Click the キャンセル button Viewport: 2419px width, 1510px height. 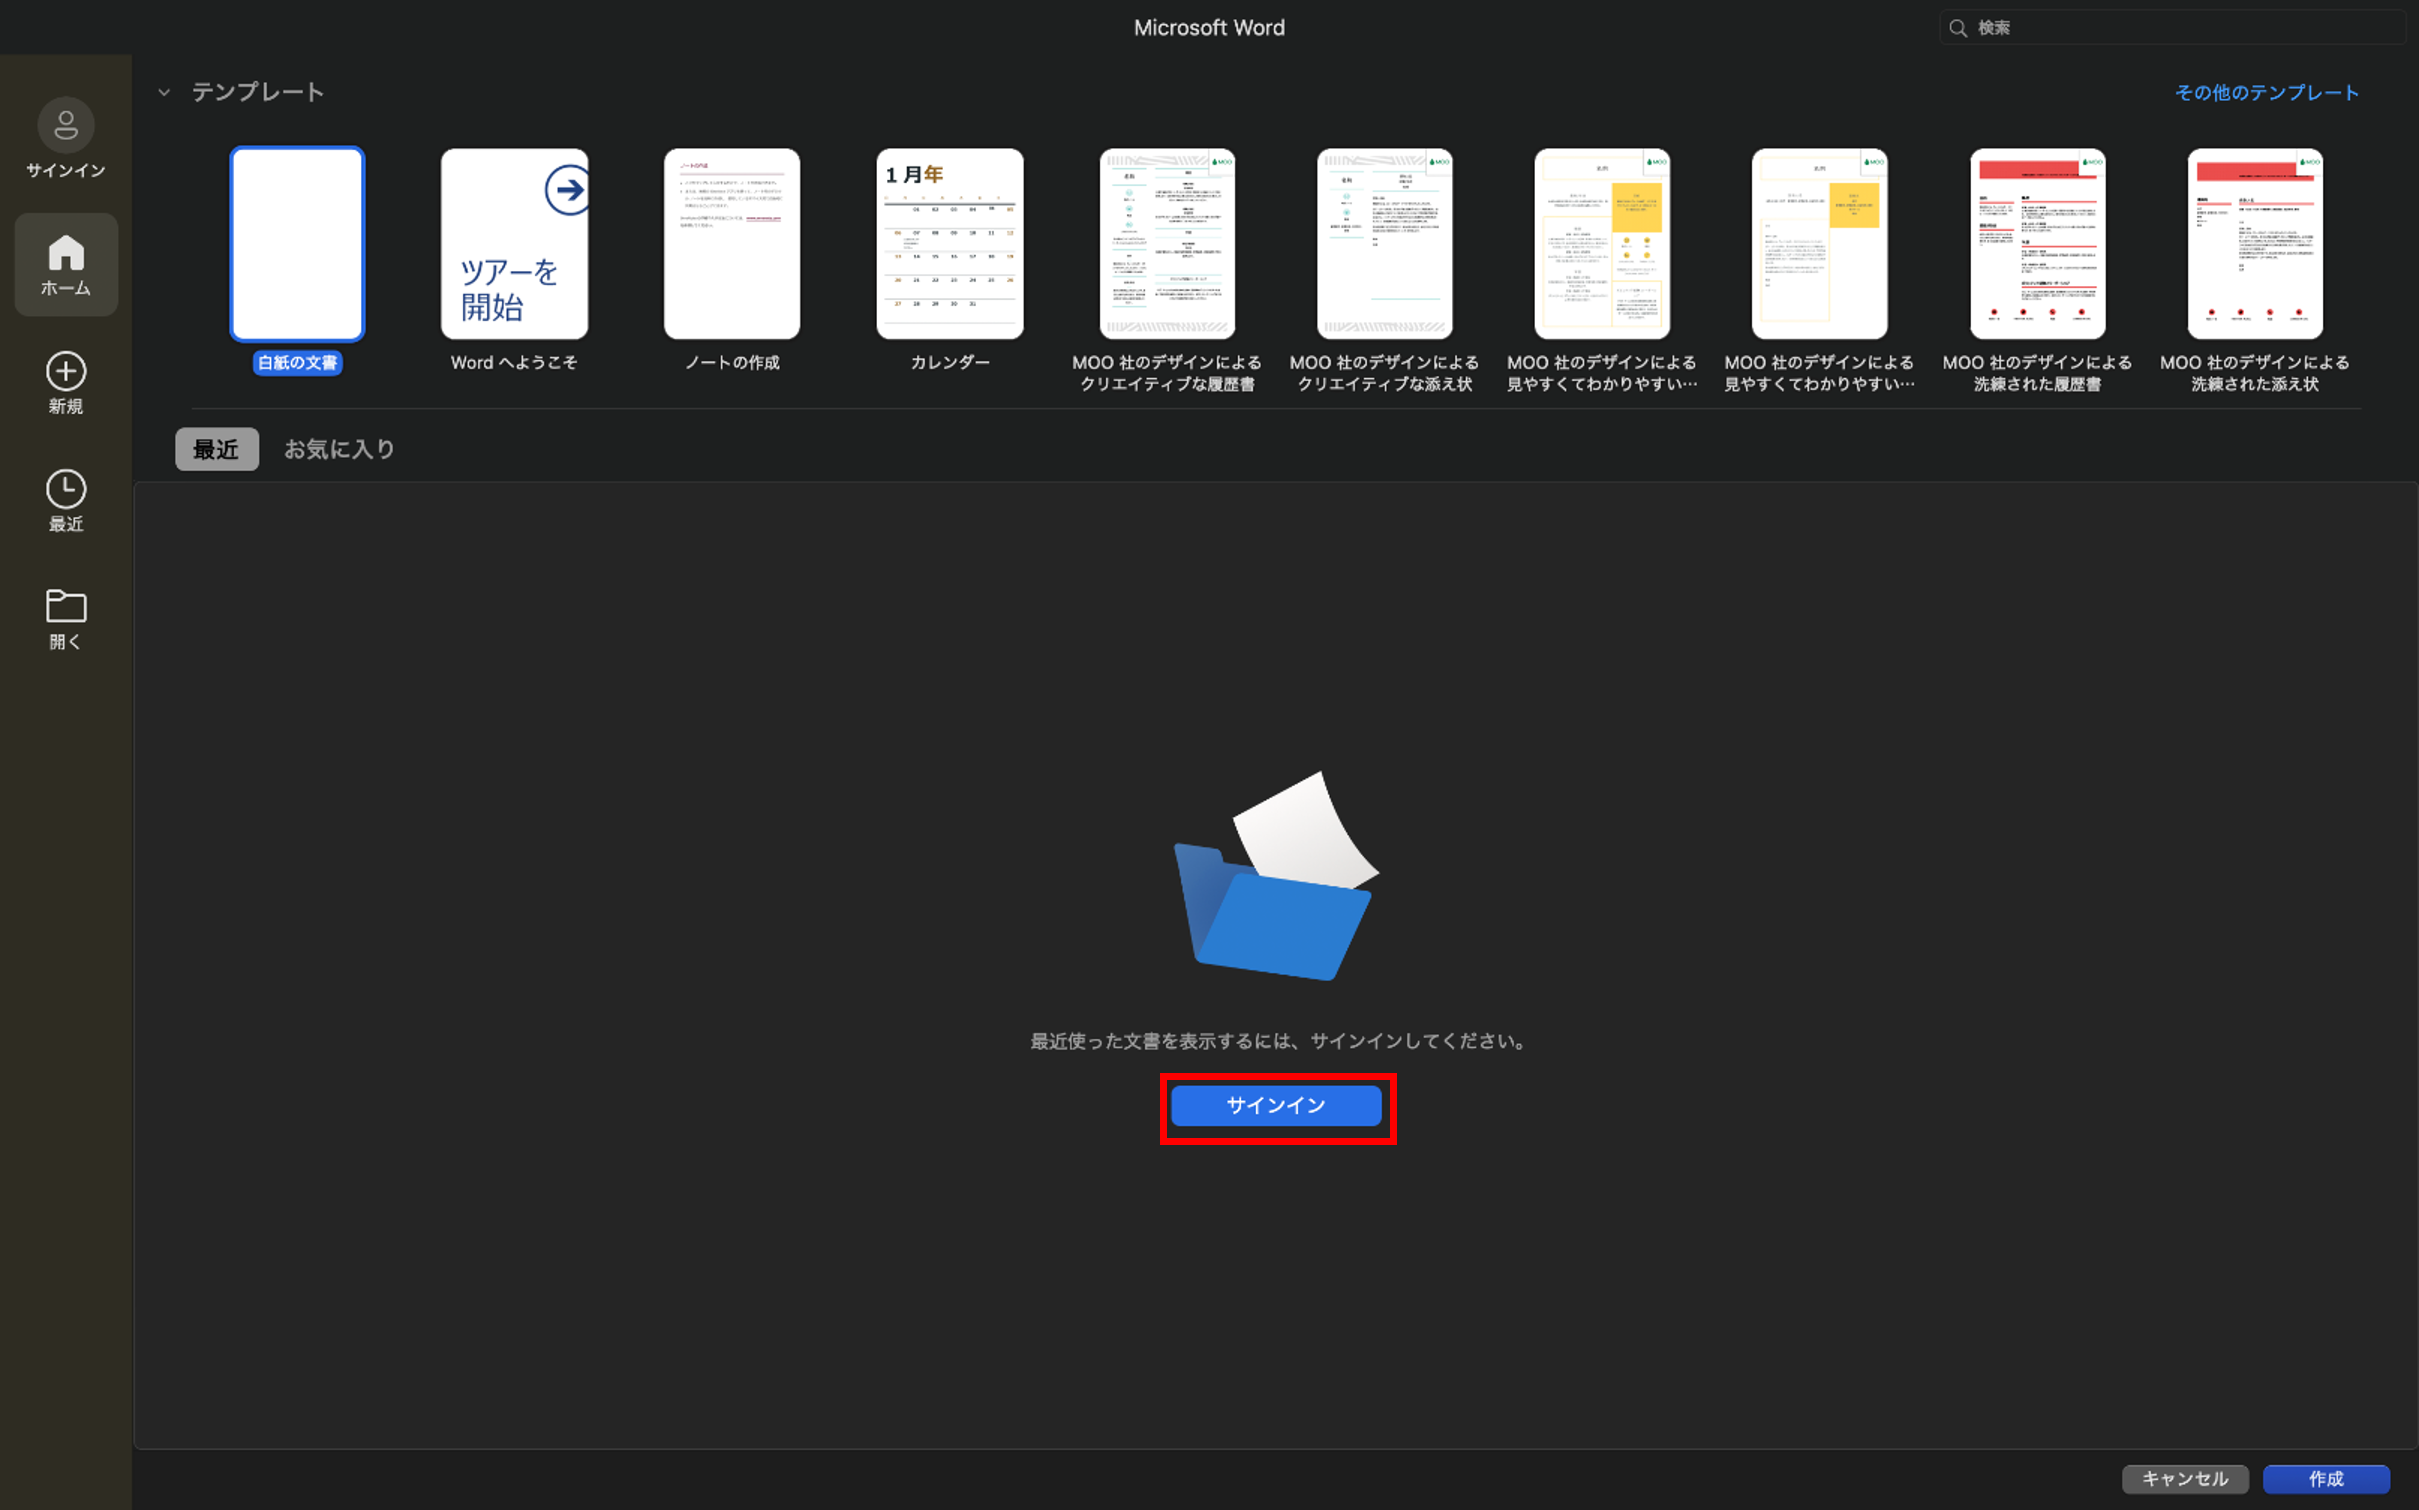pos(2185,1478)
